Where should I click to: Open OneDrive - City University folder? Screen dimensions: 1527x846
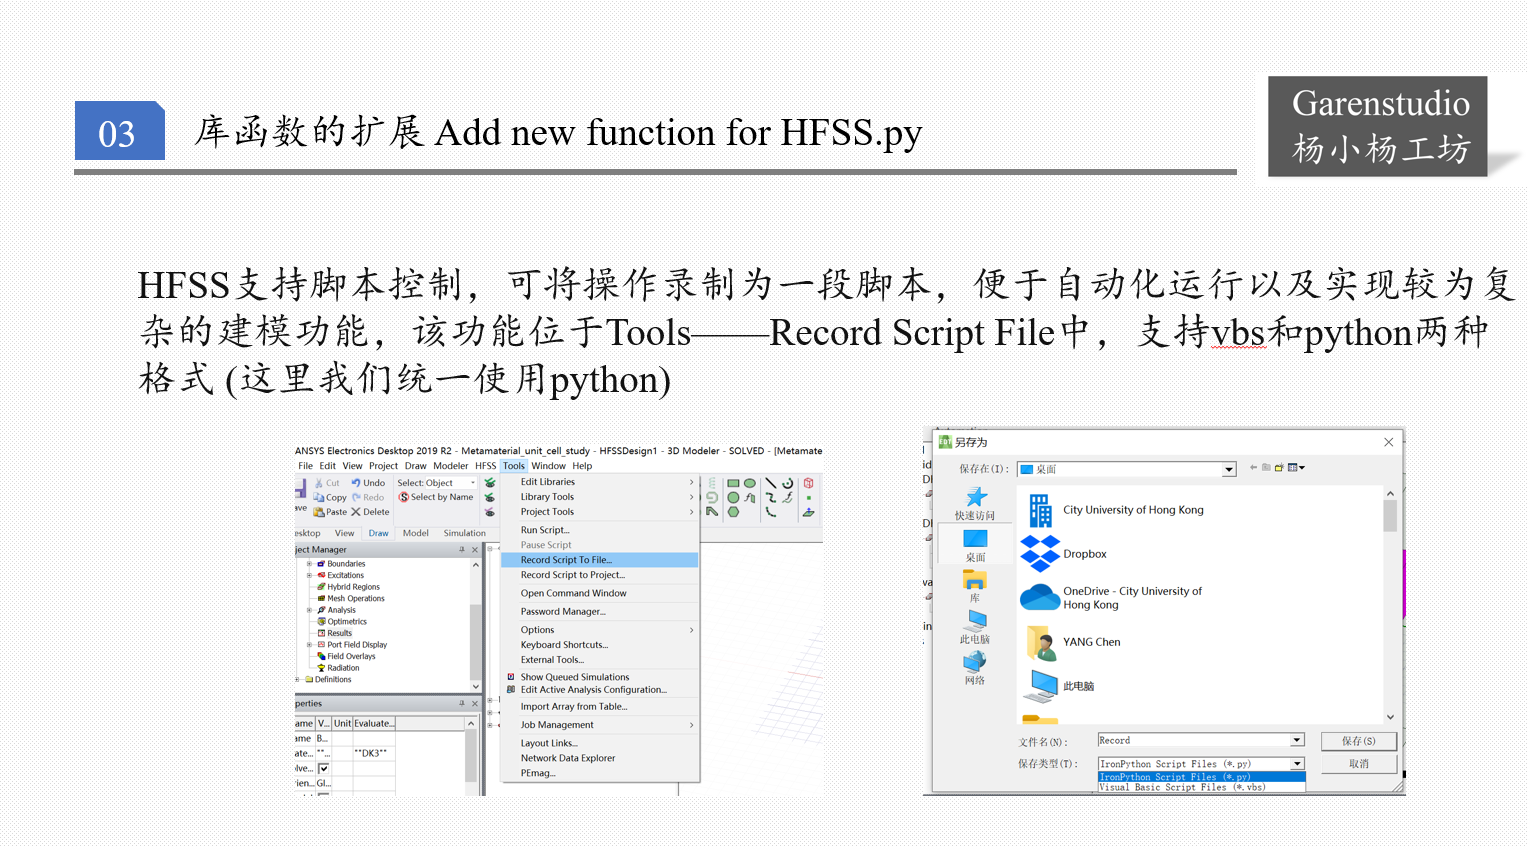(x=1111, y=598)
